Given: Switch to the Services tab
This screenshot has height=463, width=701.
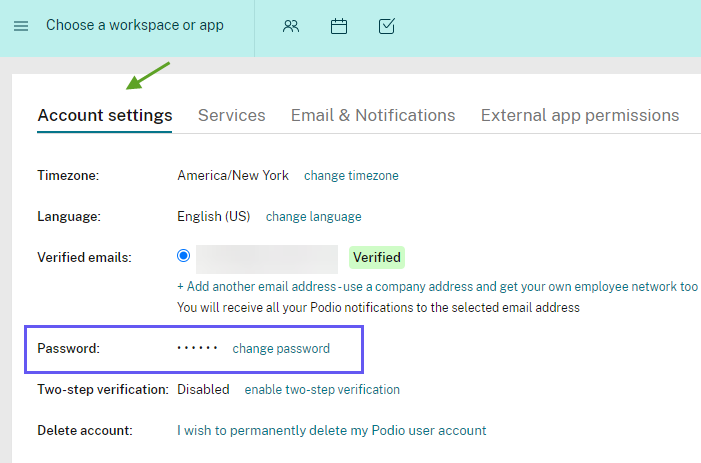Looking at the screenshot, I should click(232, 115).
